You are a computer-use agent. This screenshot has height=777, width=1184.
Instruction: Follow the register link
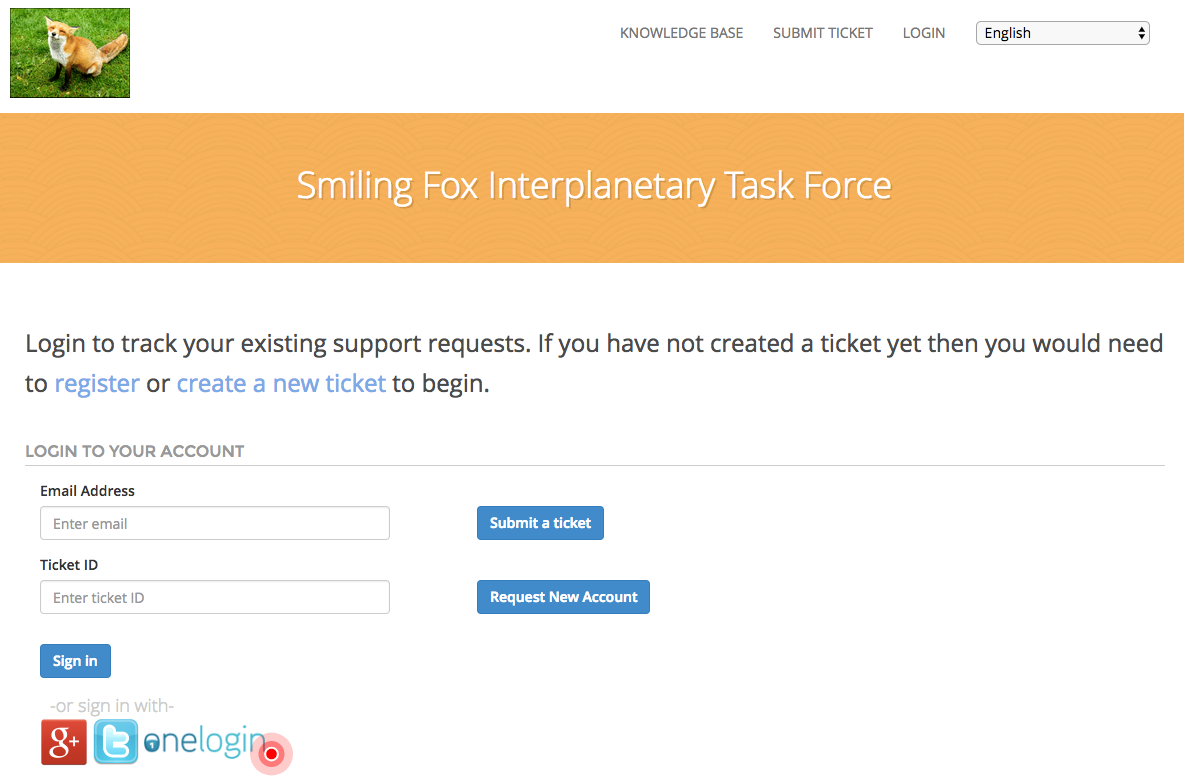tap(97, 383)
